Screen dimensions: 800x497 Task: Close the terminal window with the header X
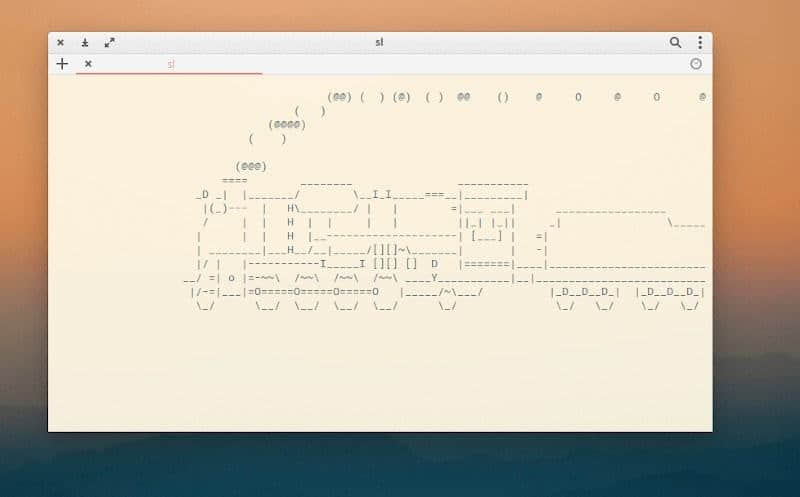[x=60, y=42]
